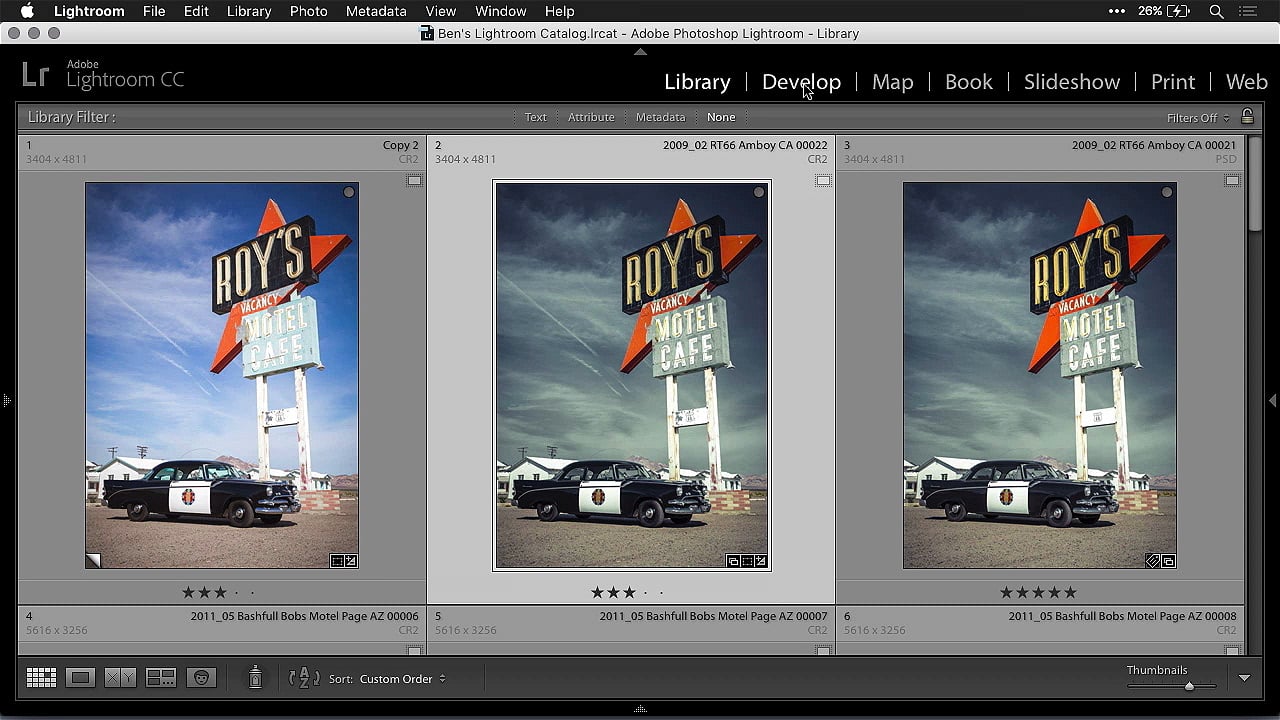Toggle flag on Amboy CA 00022 thumbnail

(823, 181)
